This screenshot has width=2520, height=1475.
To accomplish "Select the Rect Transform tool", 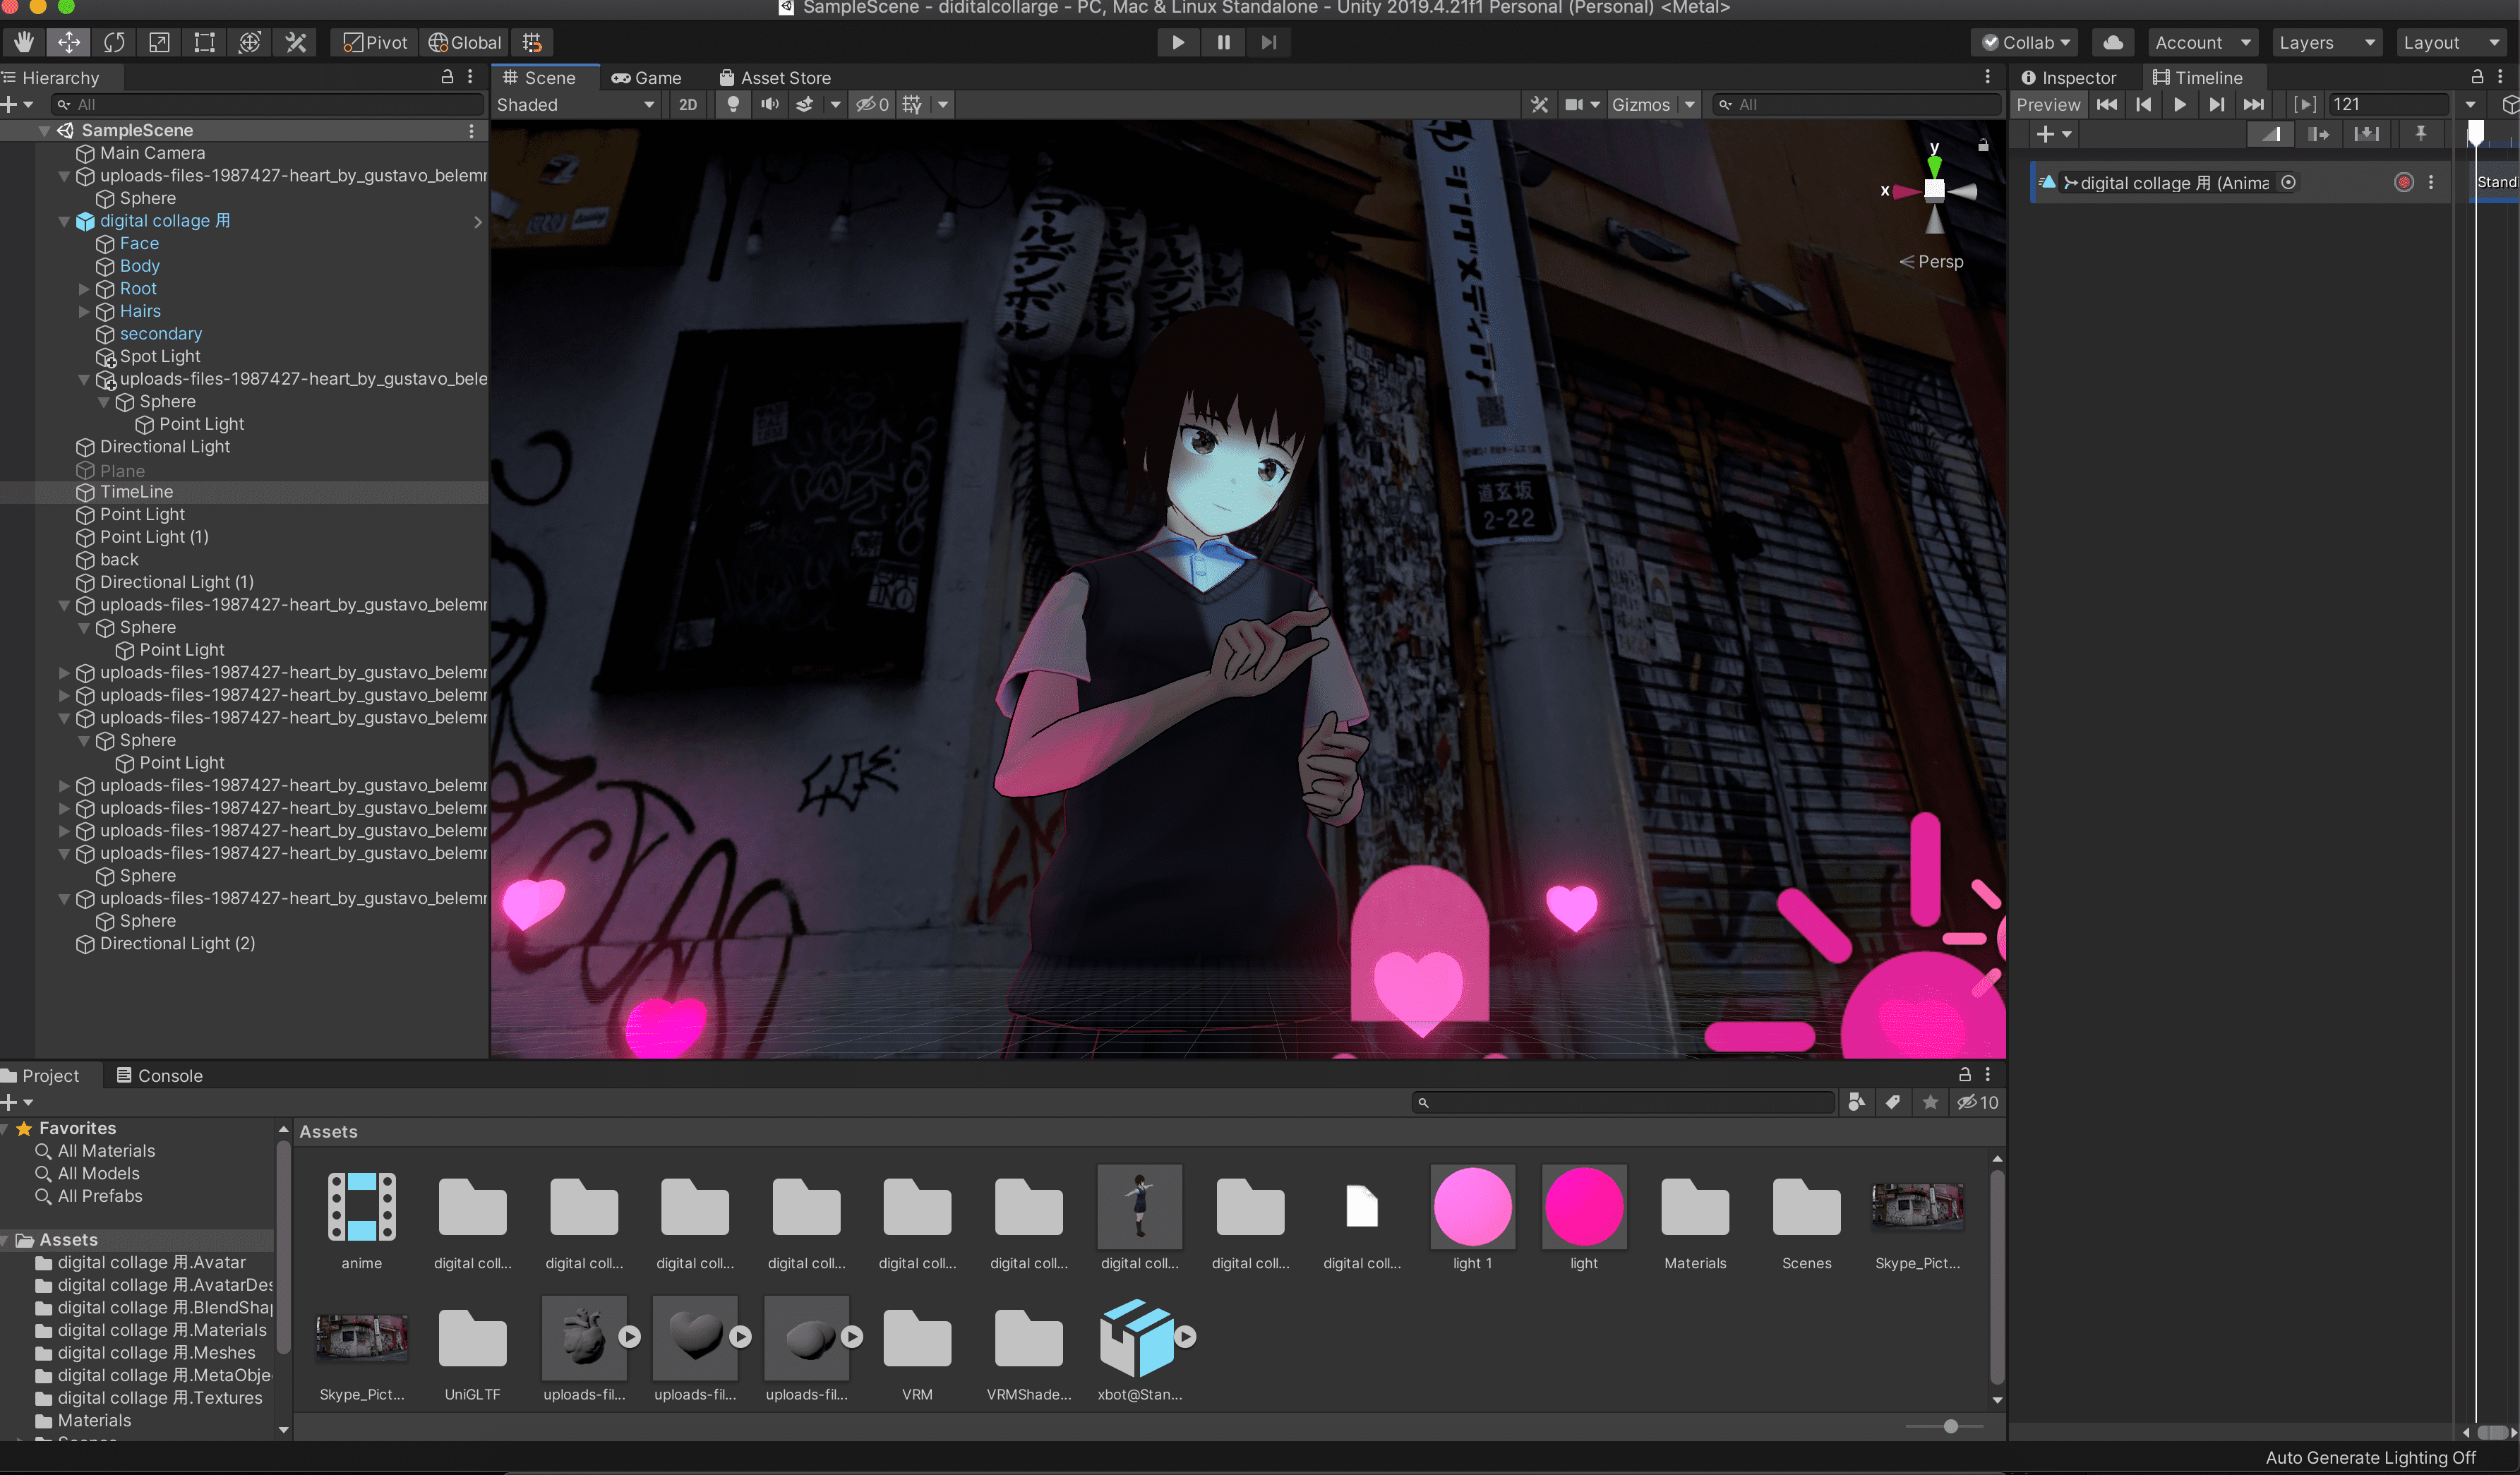I will point(204,42).
